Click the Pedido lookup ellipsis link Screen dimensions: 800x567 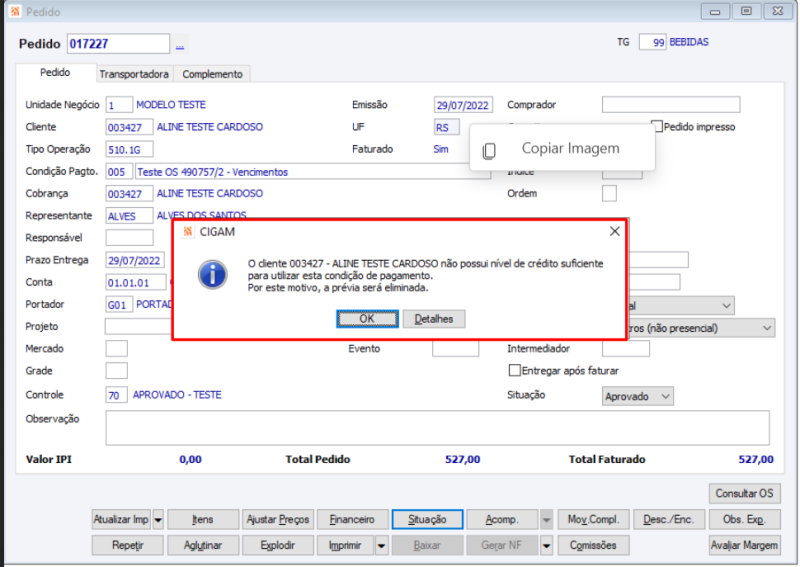180,46
